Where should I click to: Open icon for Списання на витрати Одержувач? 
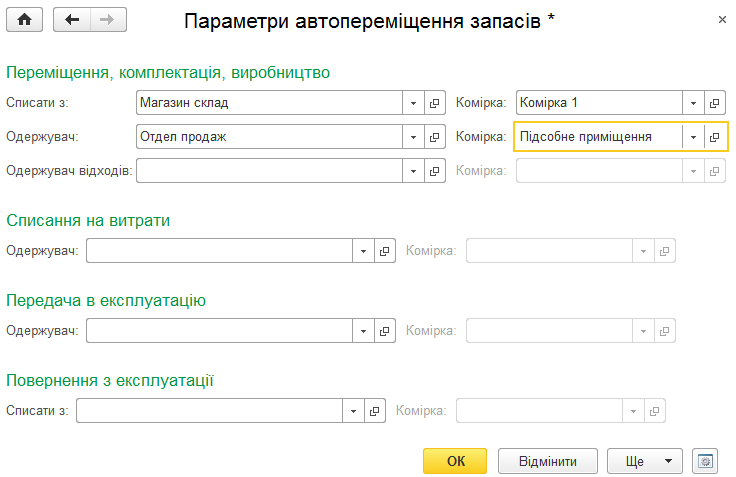(x=384, y=251)
